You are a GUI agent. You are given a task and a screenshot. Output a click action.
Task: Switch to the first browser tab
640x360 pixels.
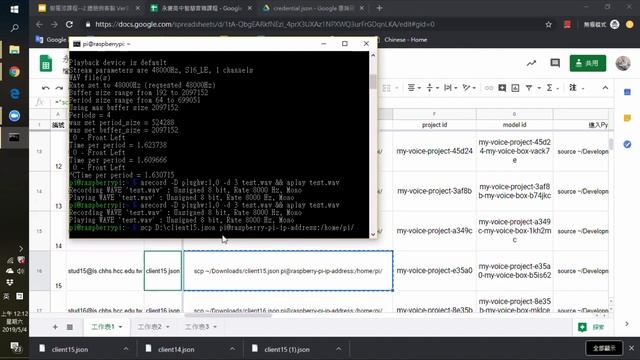[89, 8]
